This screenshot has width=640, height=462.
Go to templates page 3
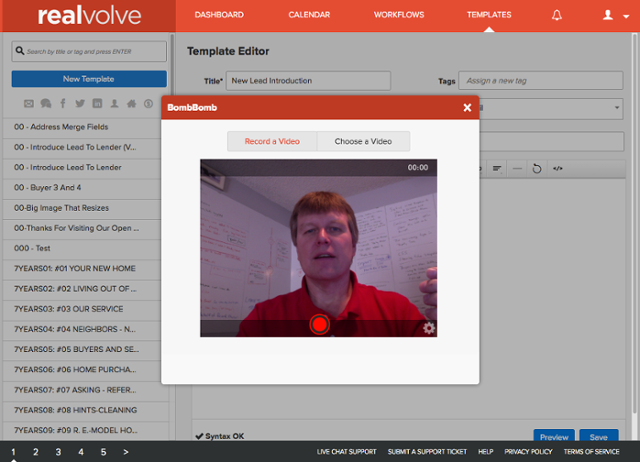[58, 452]
